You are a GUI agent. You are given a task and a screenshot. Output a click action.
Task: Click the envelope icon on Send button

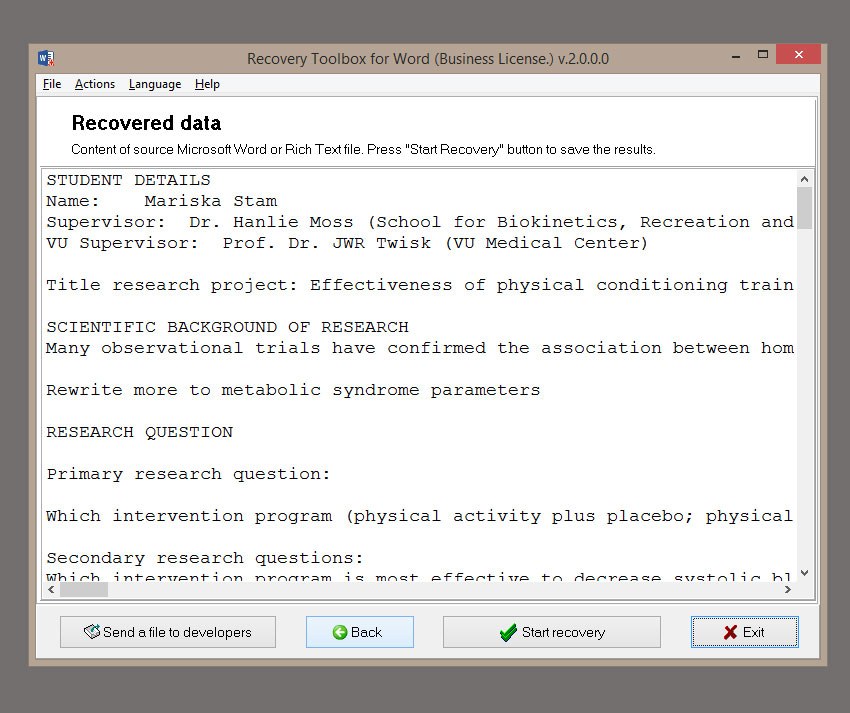click(x=92, y=631)
